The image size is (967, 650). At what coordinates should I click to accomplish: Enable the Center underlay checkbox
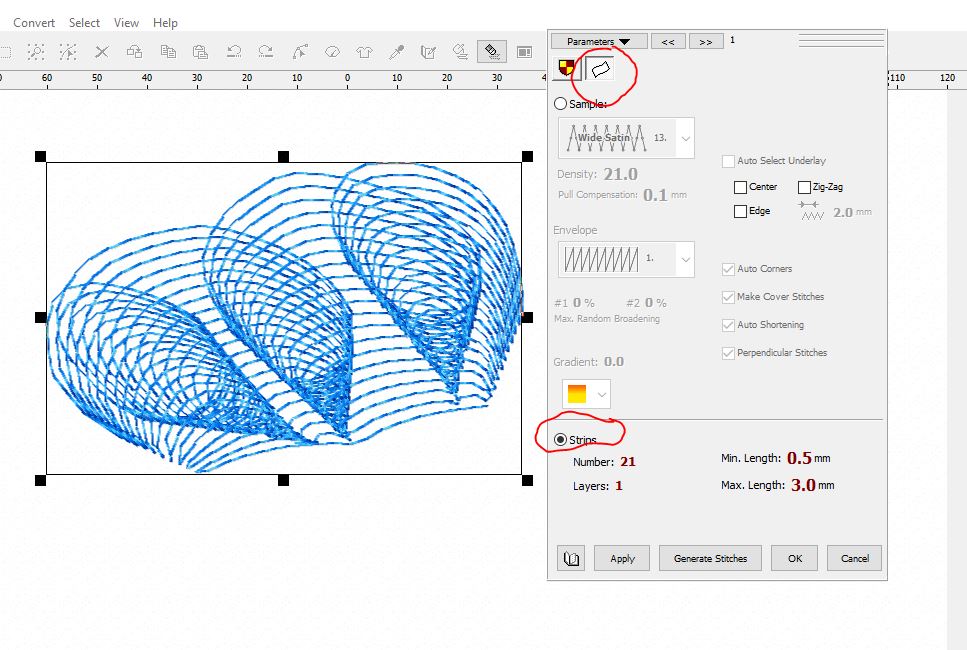741,187
